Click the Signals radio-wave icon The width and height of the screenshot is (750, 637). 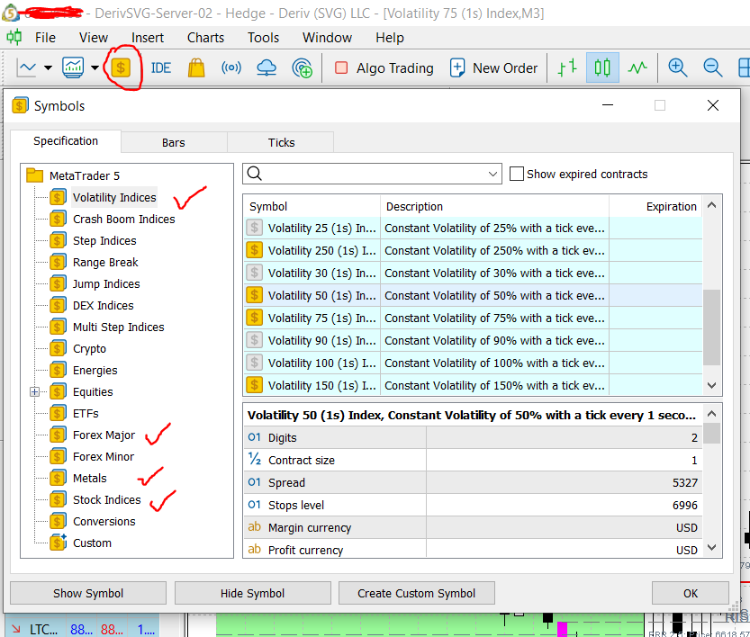(231, 68)
